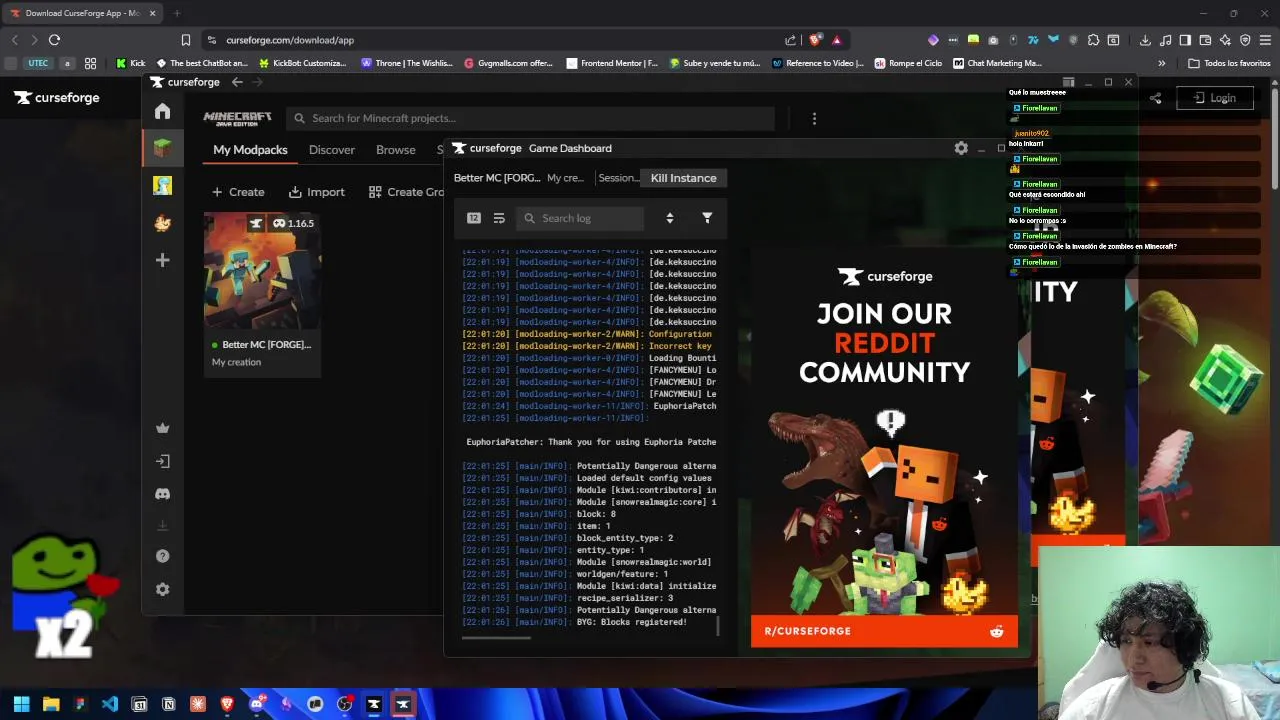Screen dimensions: 1280x720
Task: Open browser extensions puzzle icon
Action: (1093, 40)
